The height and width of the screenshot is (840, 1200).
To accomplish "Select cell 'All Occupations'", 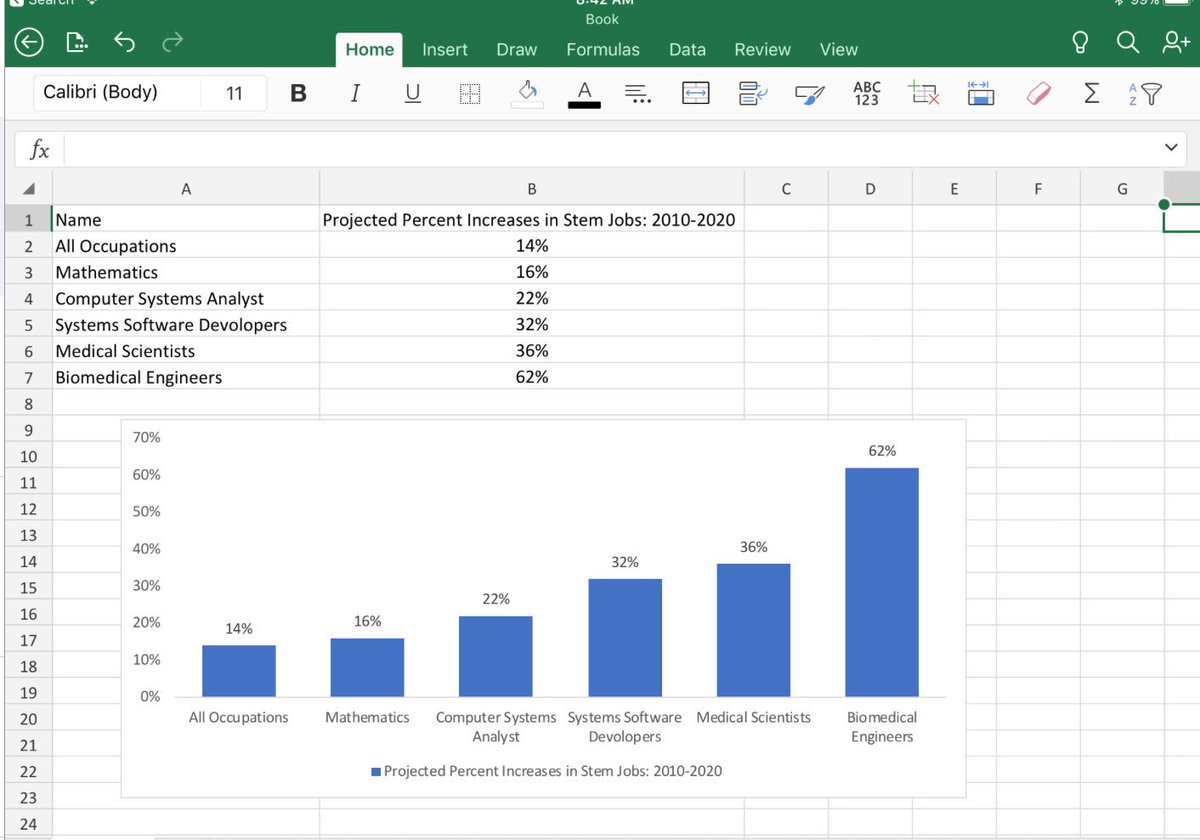I will point(186,246).
